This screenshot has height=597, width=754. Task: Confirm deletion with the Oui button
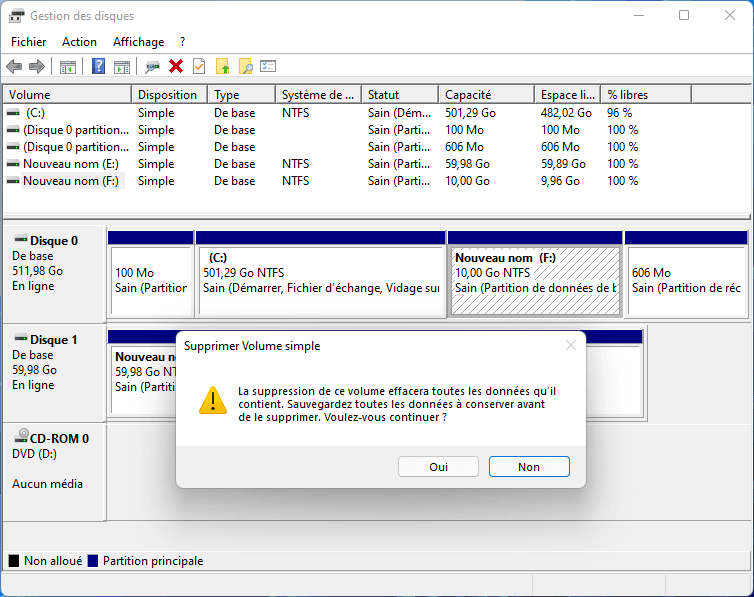tap(438, 467)
